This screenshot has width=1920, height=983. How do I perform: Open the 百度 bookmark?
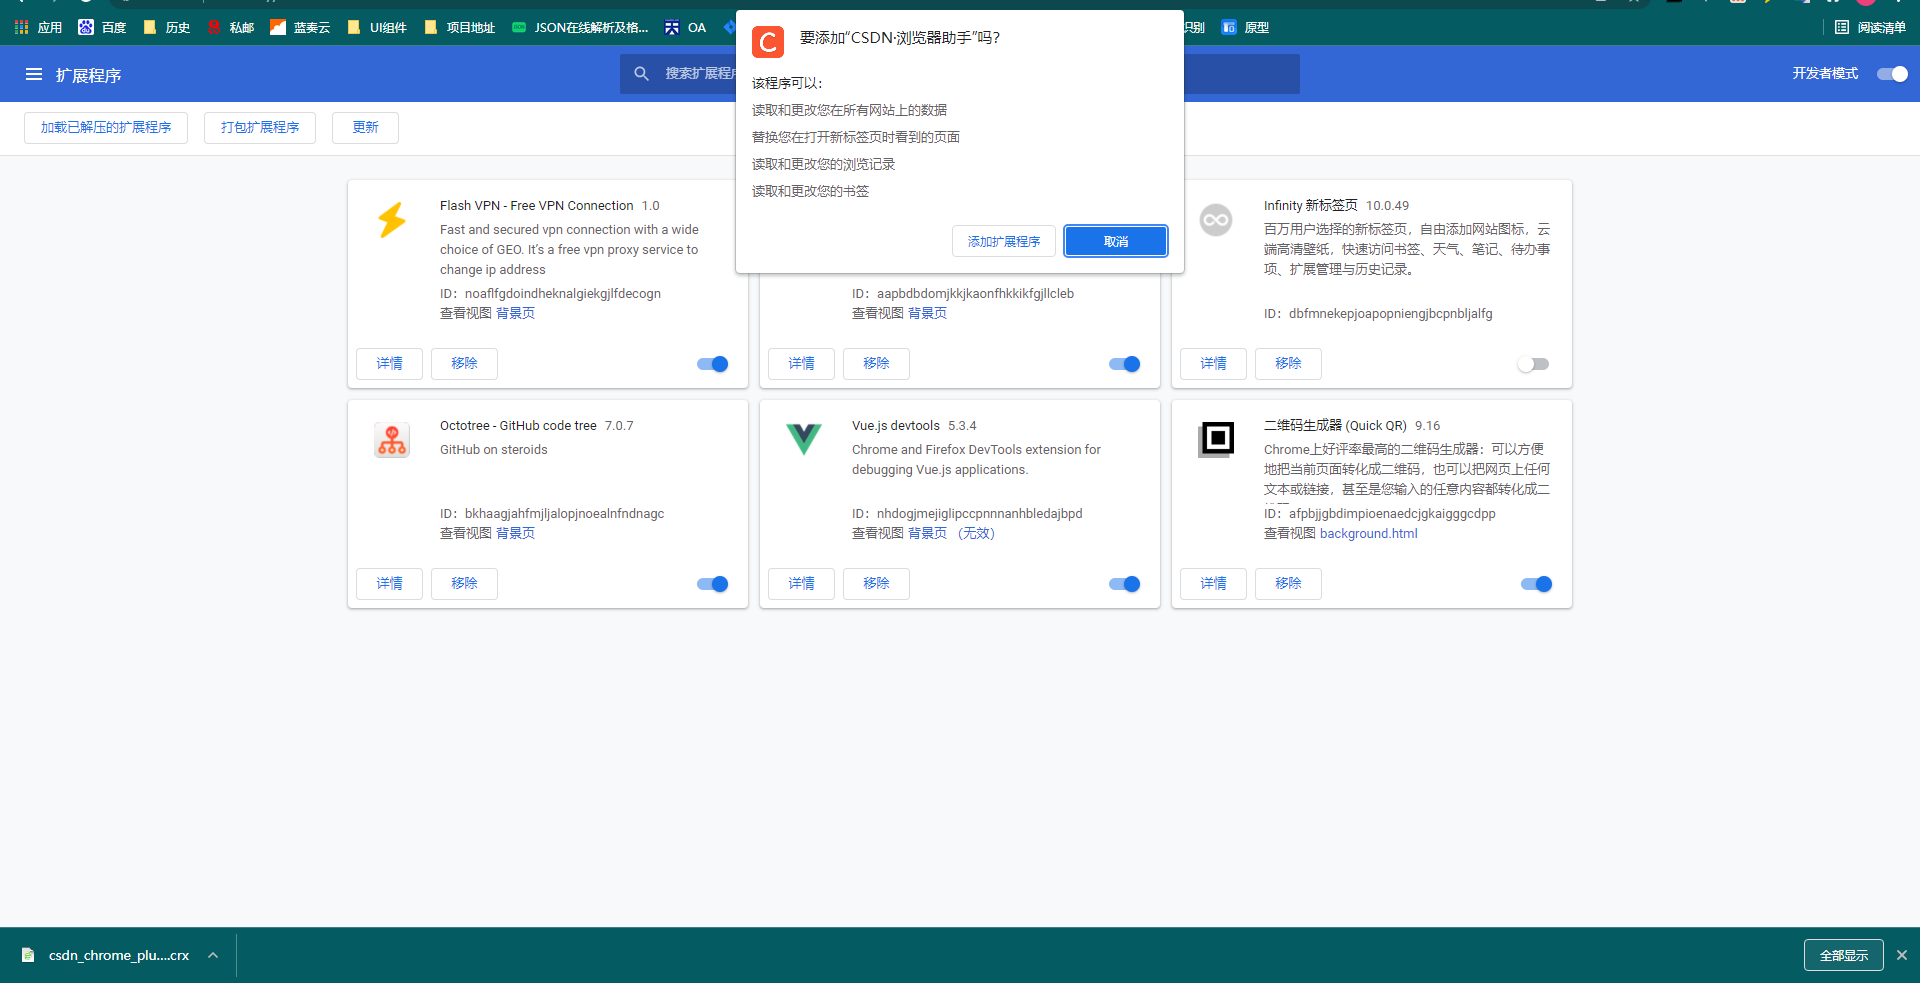pos(102,27)
